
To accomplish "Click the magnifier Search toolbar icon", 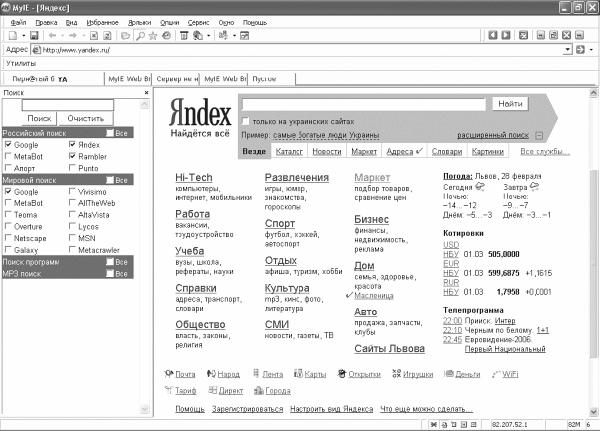I will [141, 35].
